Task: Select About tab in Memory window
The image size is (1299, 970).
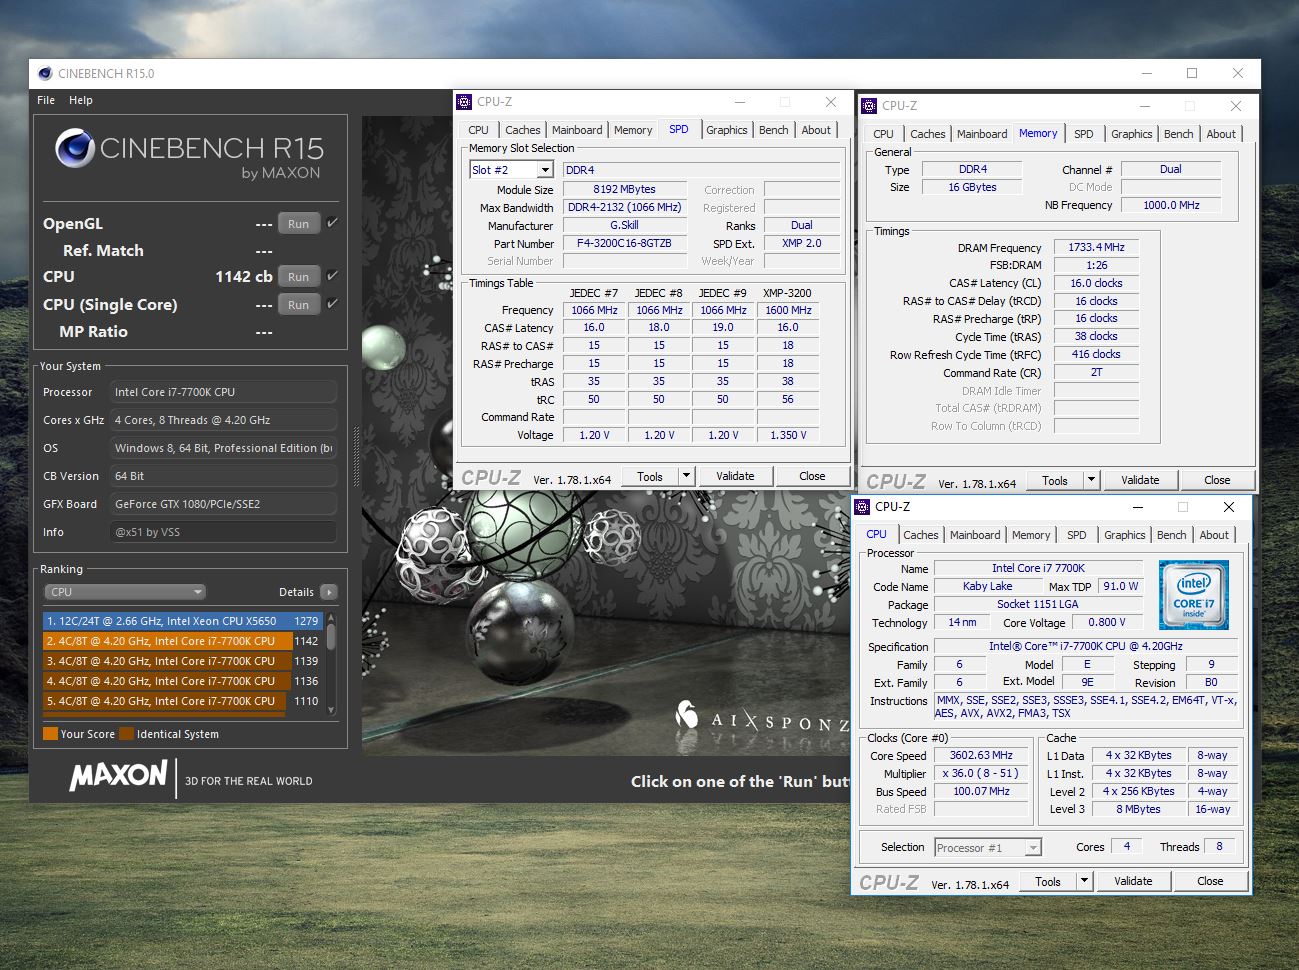Action: coord(1220,134)
